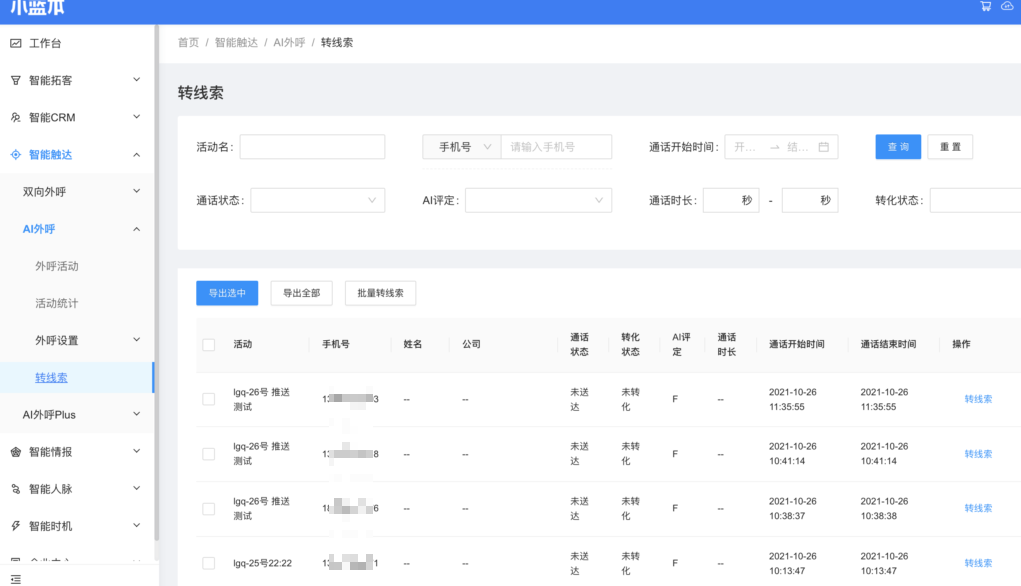Click the 智能拓客 funnel icon in sidebar

[x=15, y=80]
